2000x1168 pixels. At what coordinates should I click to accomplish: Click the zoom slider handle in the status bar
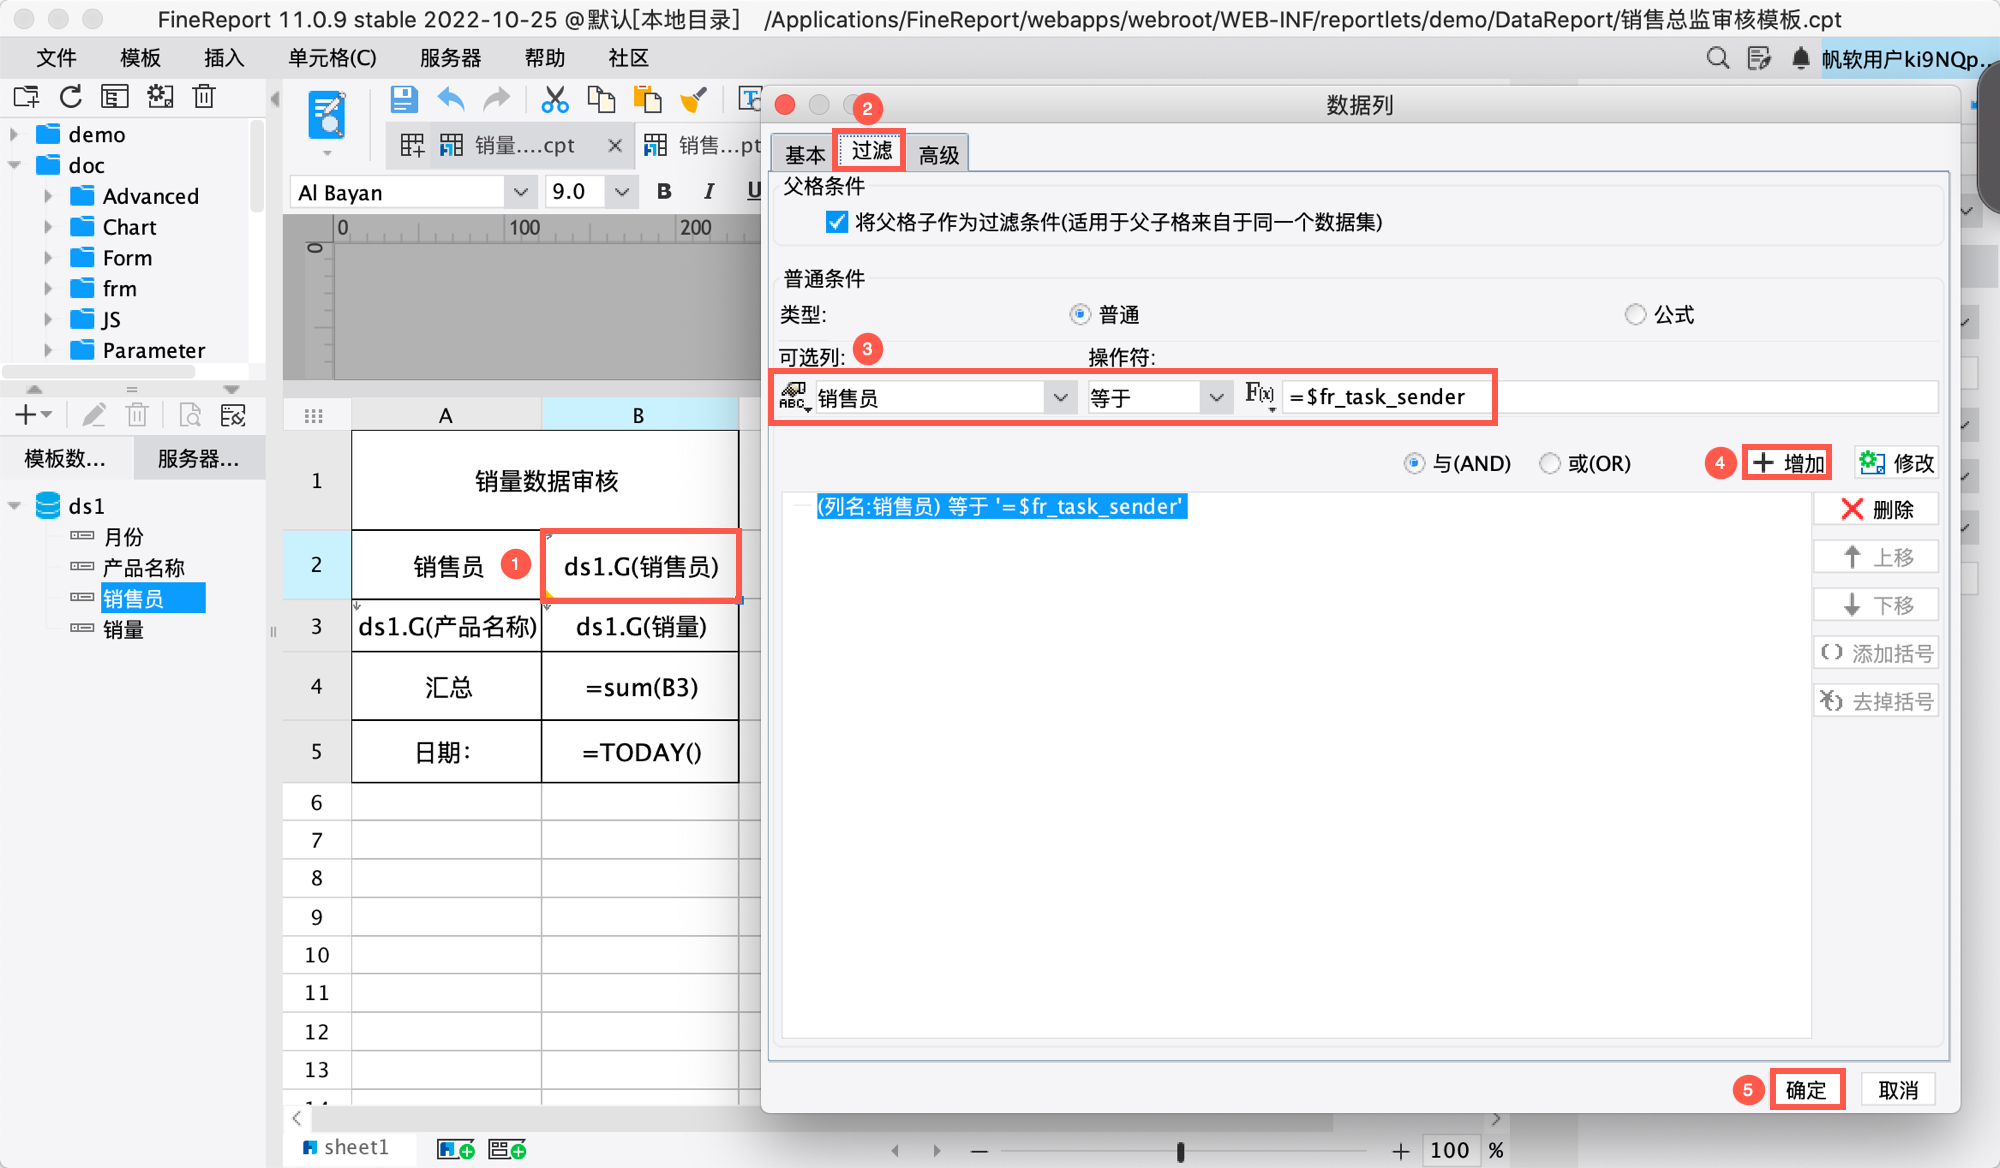coord(1181,1152)
